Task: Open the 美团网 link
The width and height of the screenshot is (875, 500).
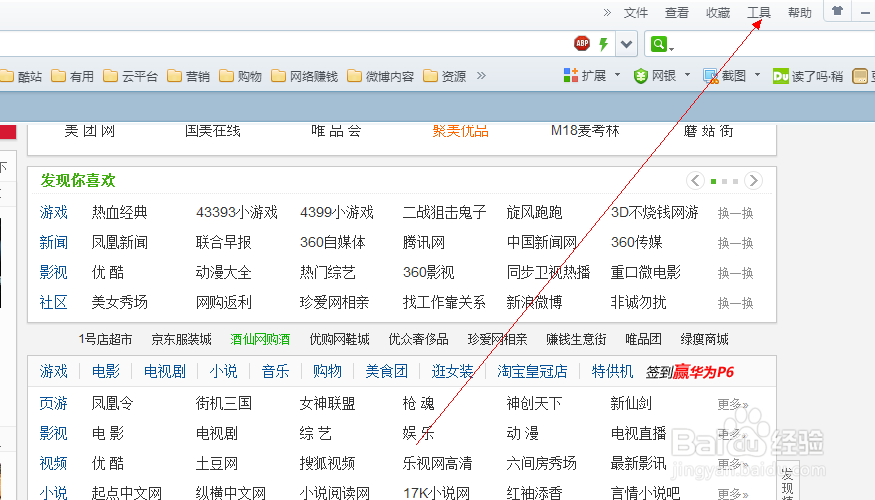Action: tap(90, 131)
